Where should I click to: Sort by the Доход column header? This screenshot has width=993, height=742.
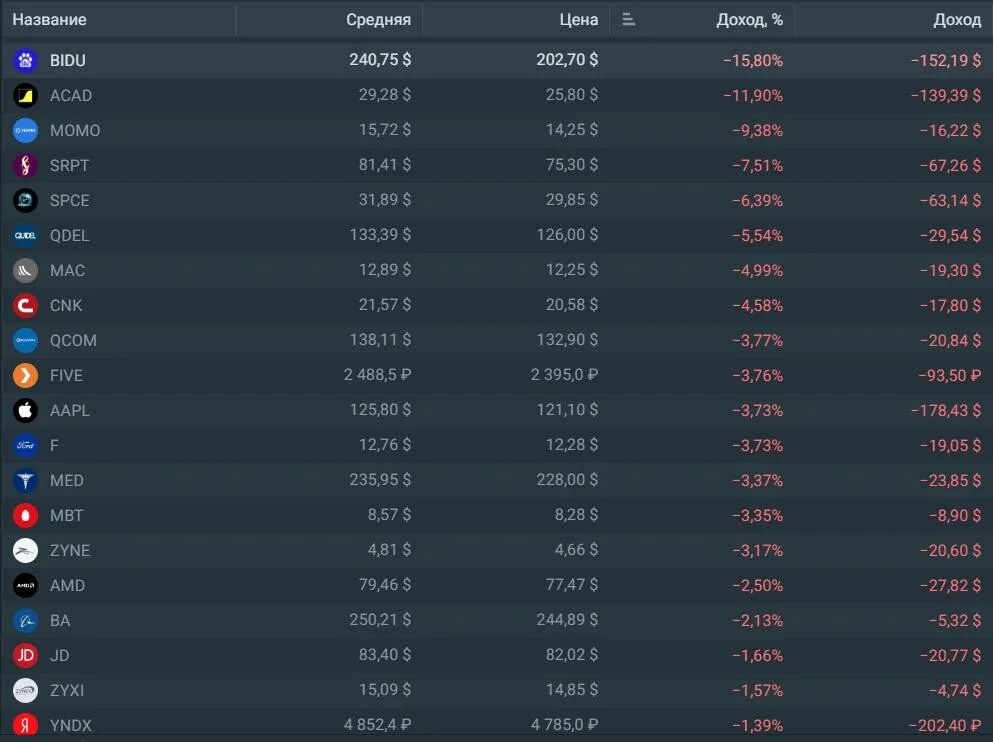[957, 20]
